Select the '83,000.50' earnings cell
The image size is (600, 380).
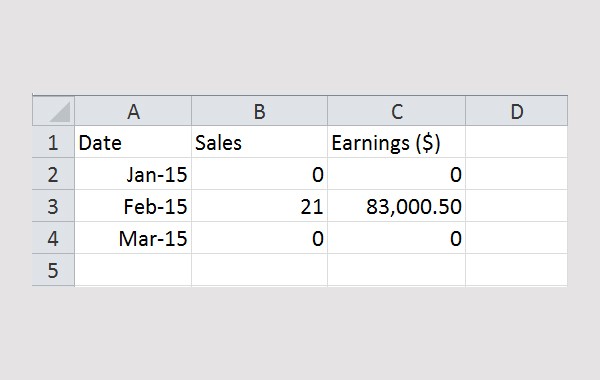point(396,206)
